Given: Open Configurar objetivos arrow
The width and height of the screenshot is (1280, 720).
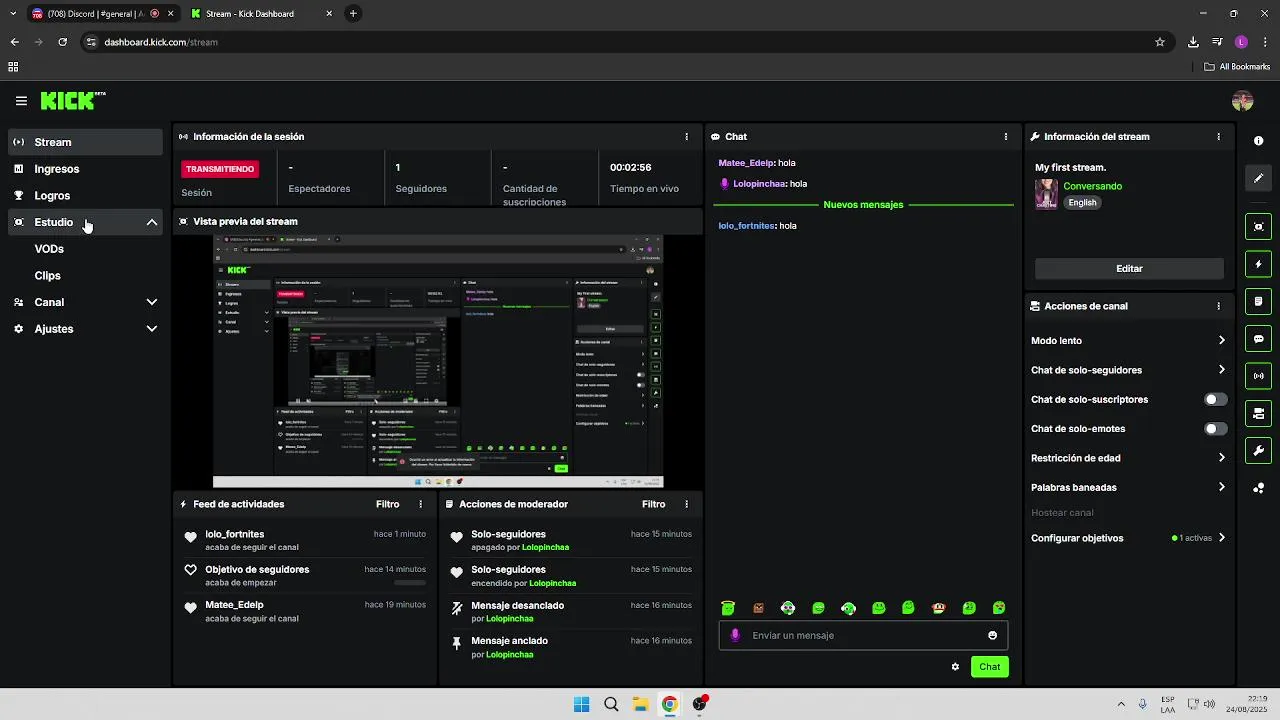Looking at the screenshot, I should [x=1221, y=538].
